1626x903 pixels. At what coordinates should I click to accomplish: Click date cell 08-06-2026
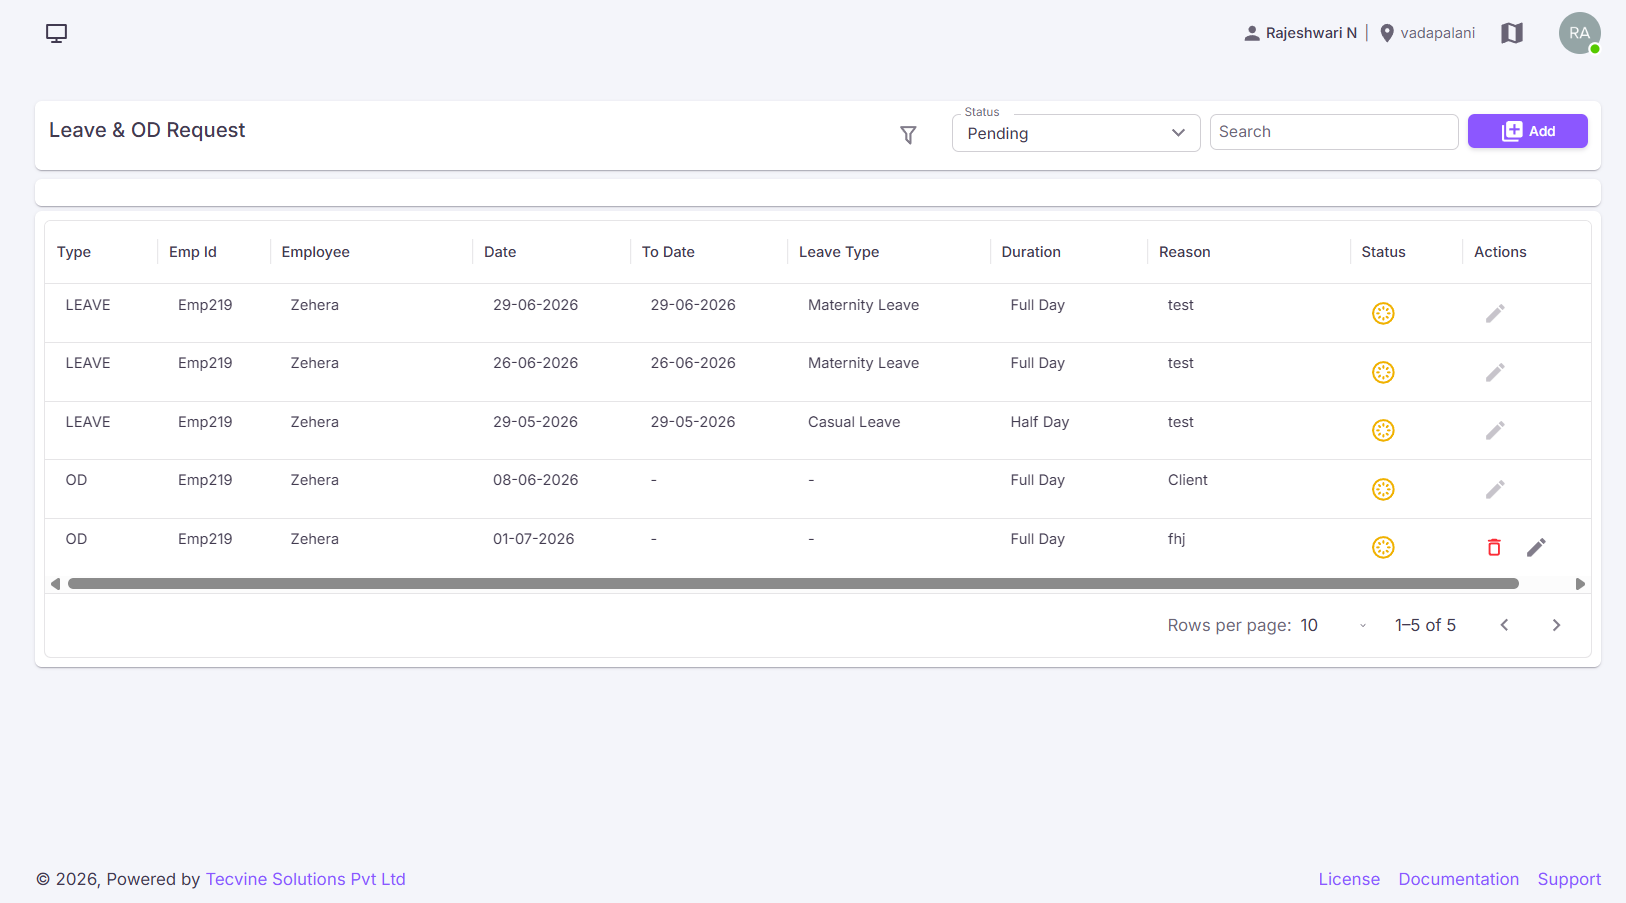[536, 480]
